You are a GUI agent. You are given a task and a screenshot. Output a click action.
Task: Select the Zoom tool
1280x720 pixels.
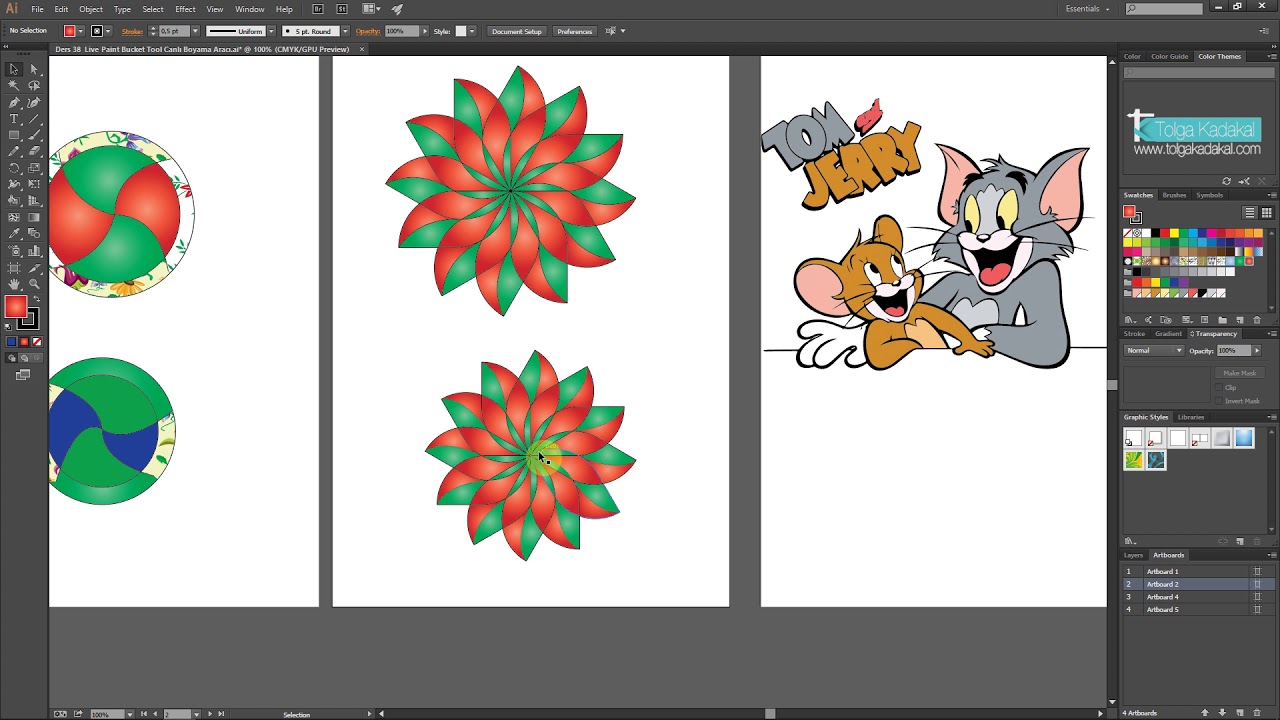[x=33, y=284]
